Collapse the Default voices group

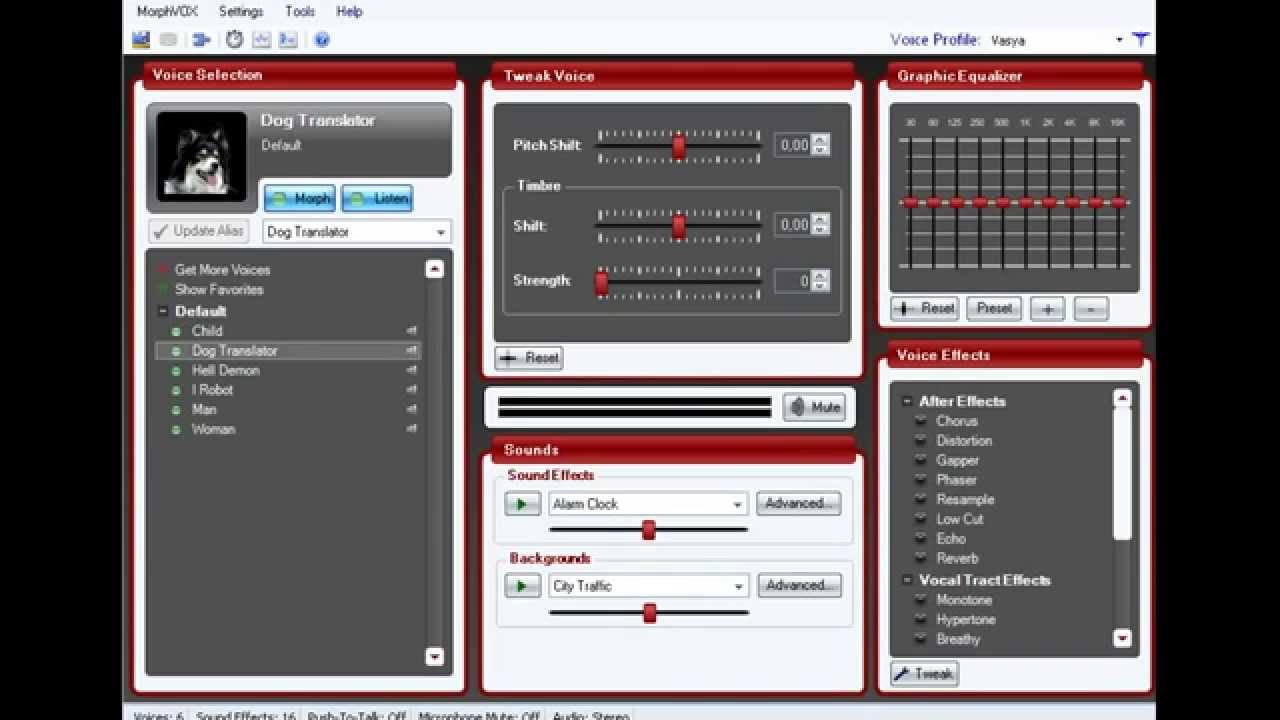(x=163, y=311)
